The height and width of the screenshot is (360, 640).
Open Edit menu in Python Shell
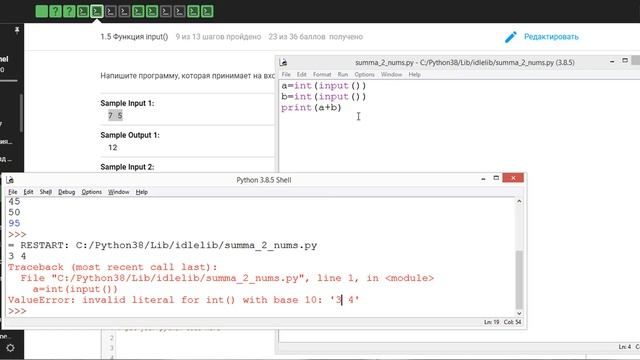(x=28, y=192)
